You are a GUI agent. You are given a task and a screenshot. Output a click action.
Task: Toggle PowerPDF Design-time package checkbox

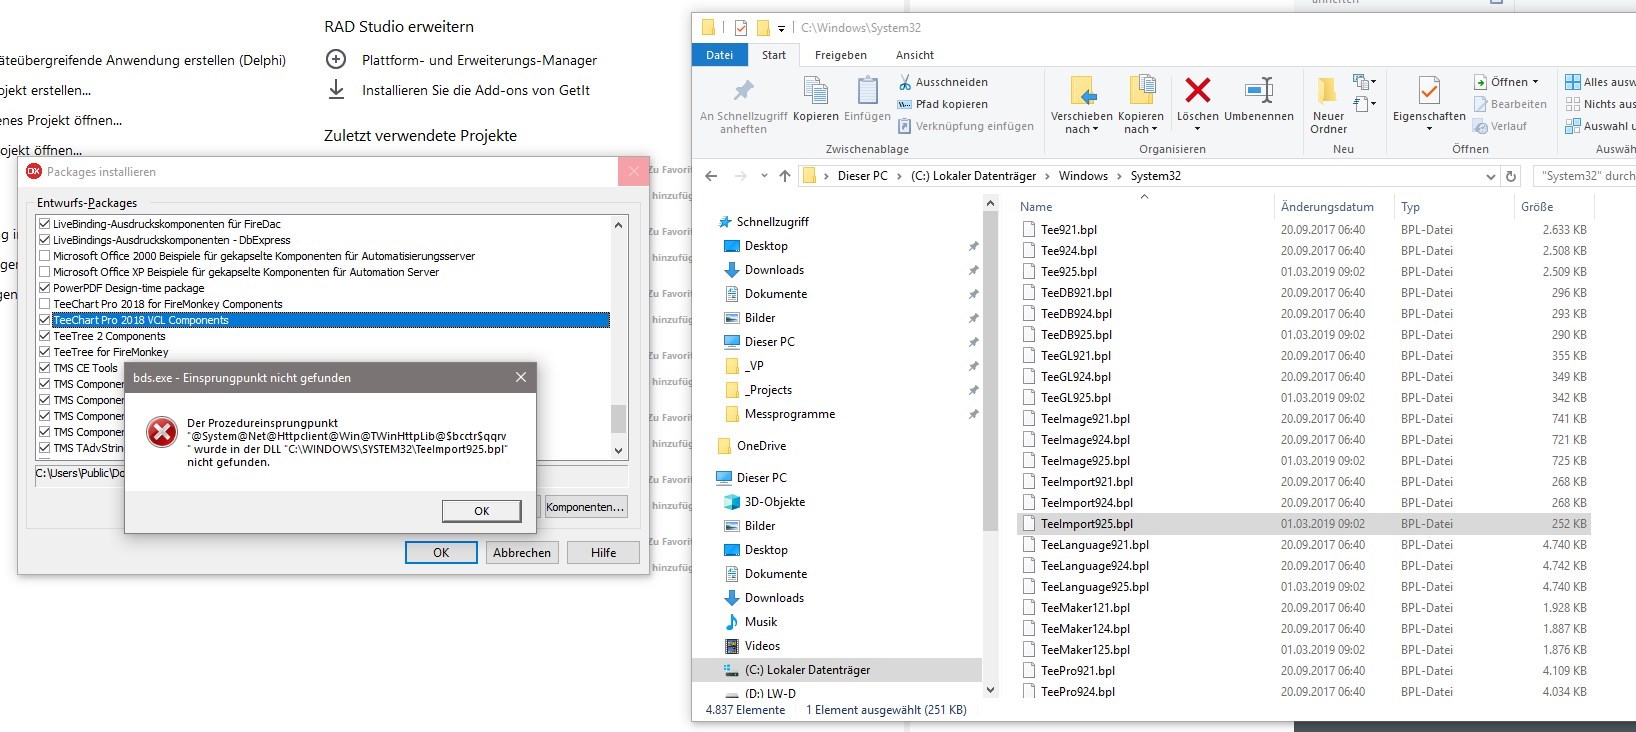[x=44, y=288]
